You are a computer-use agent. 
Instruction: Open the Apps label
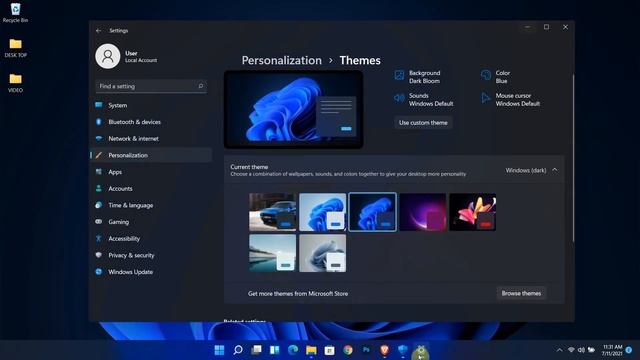click(x=115, y=172)
